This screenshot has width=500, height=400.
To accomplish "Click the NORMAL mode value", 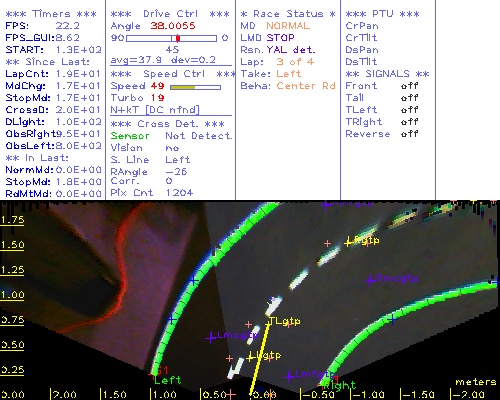I will point(288,26).
